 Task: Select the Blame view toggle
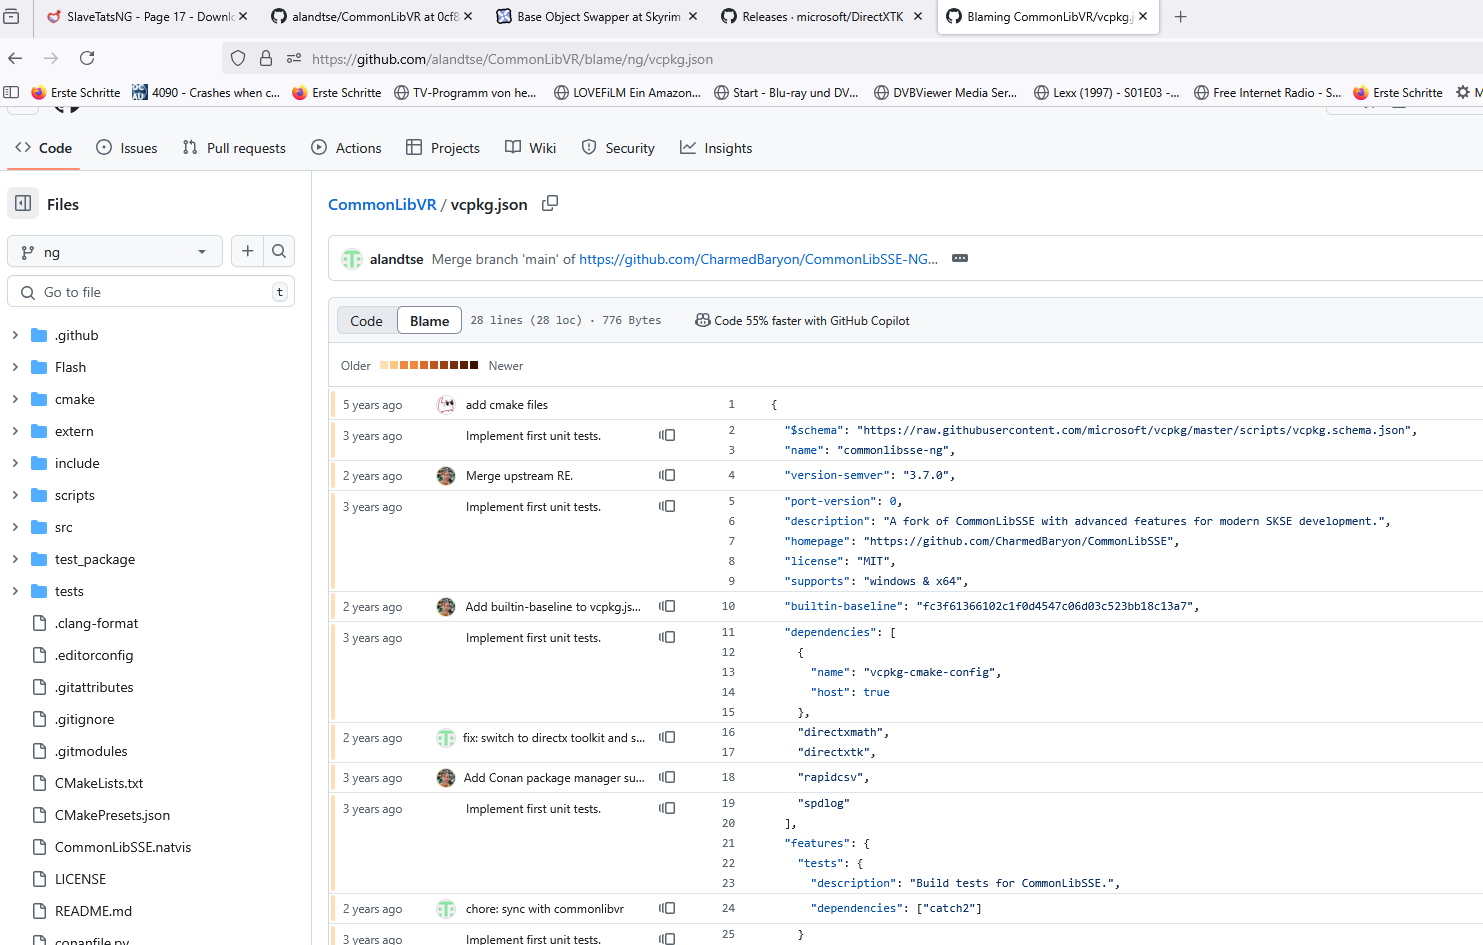click(x=429, y=321)
